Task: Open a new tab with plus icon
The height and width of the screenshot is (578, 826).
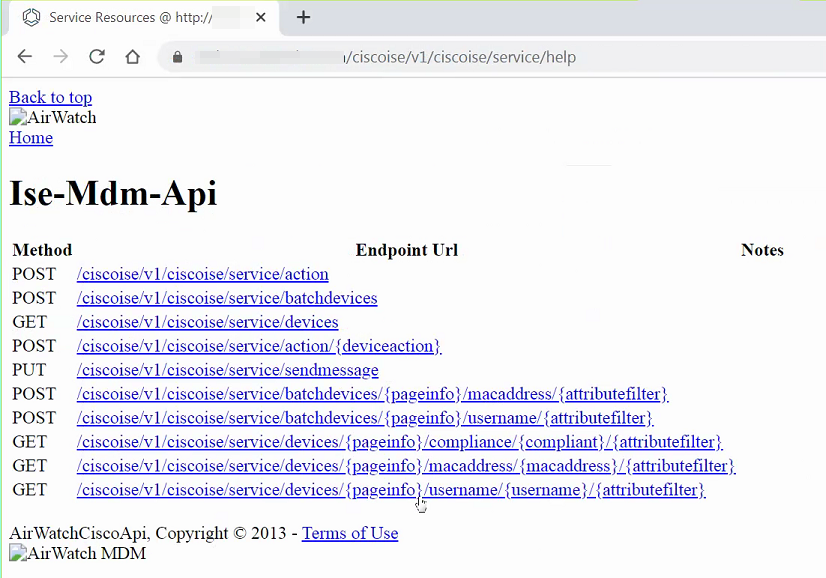Action: tap(304, 17)
